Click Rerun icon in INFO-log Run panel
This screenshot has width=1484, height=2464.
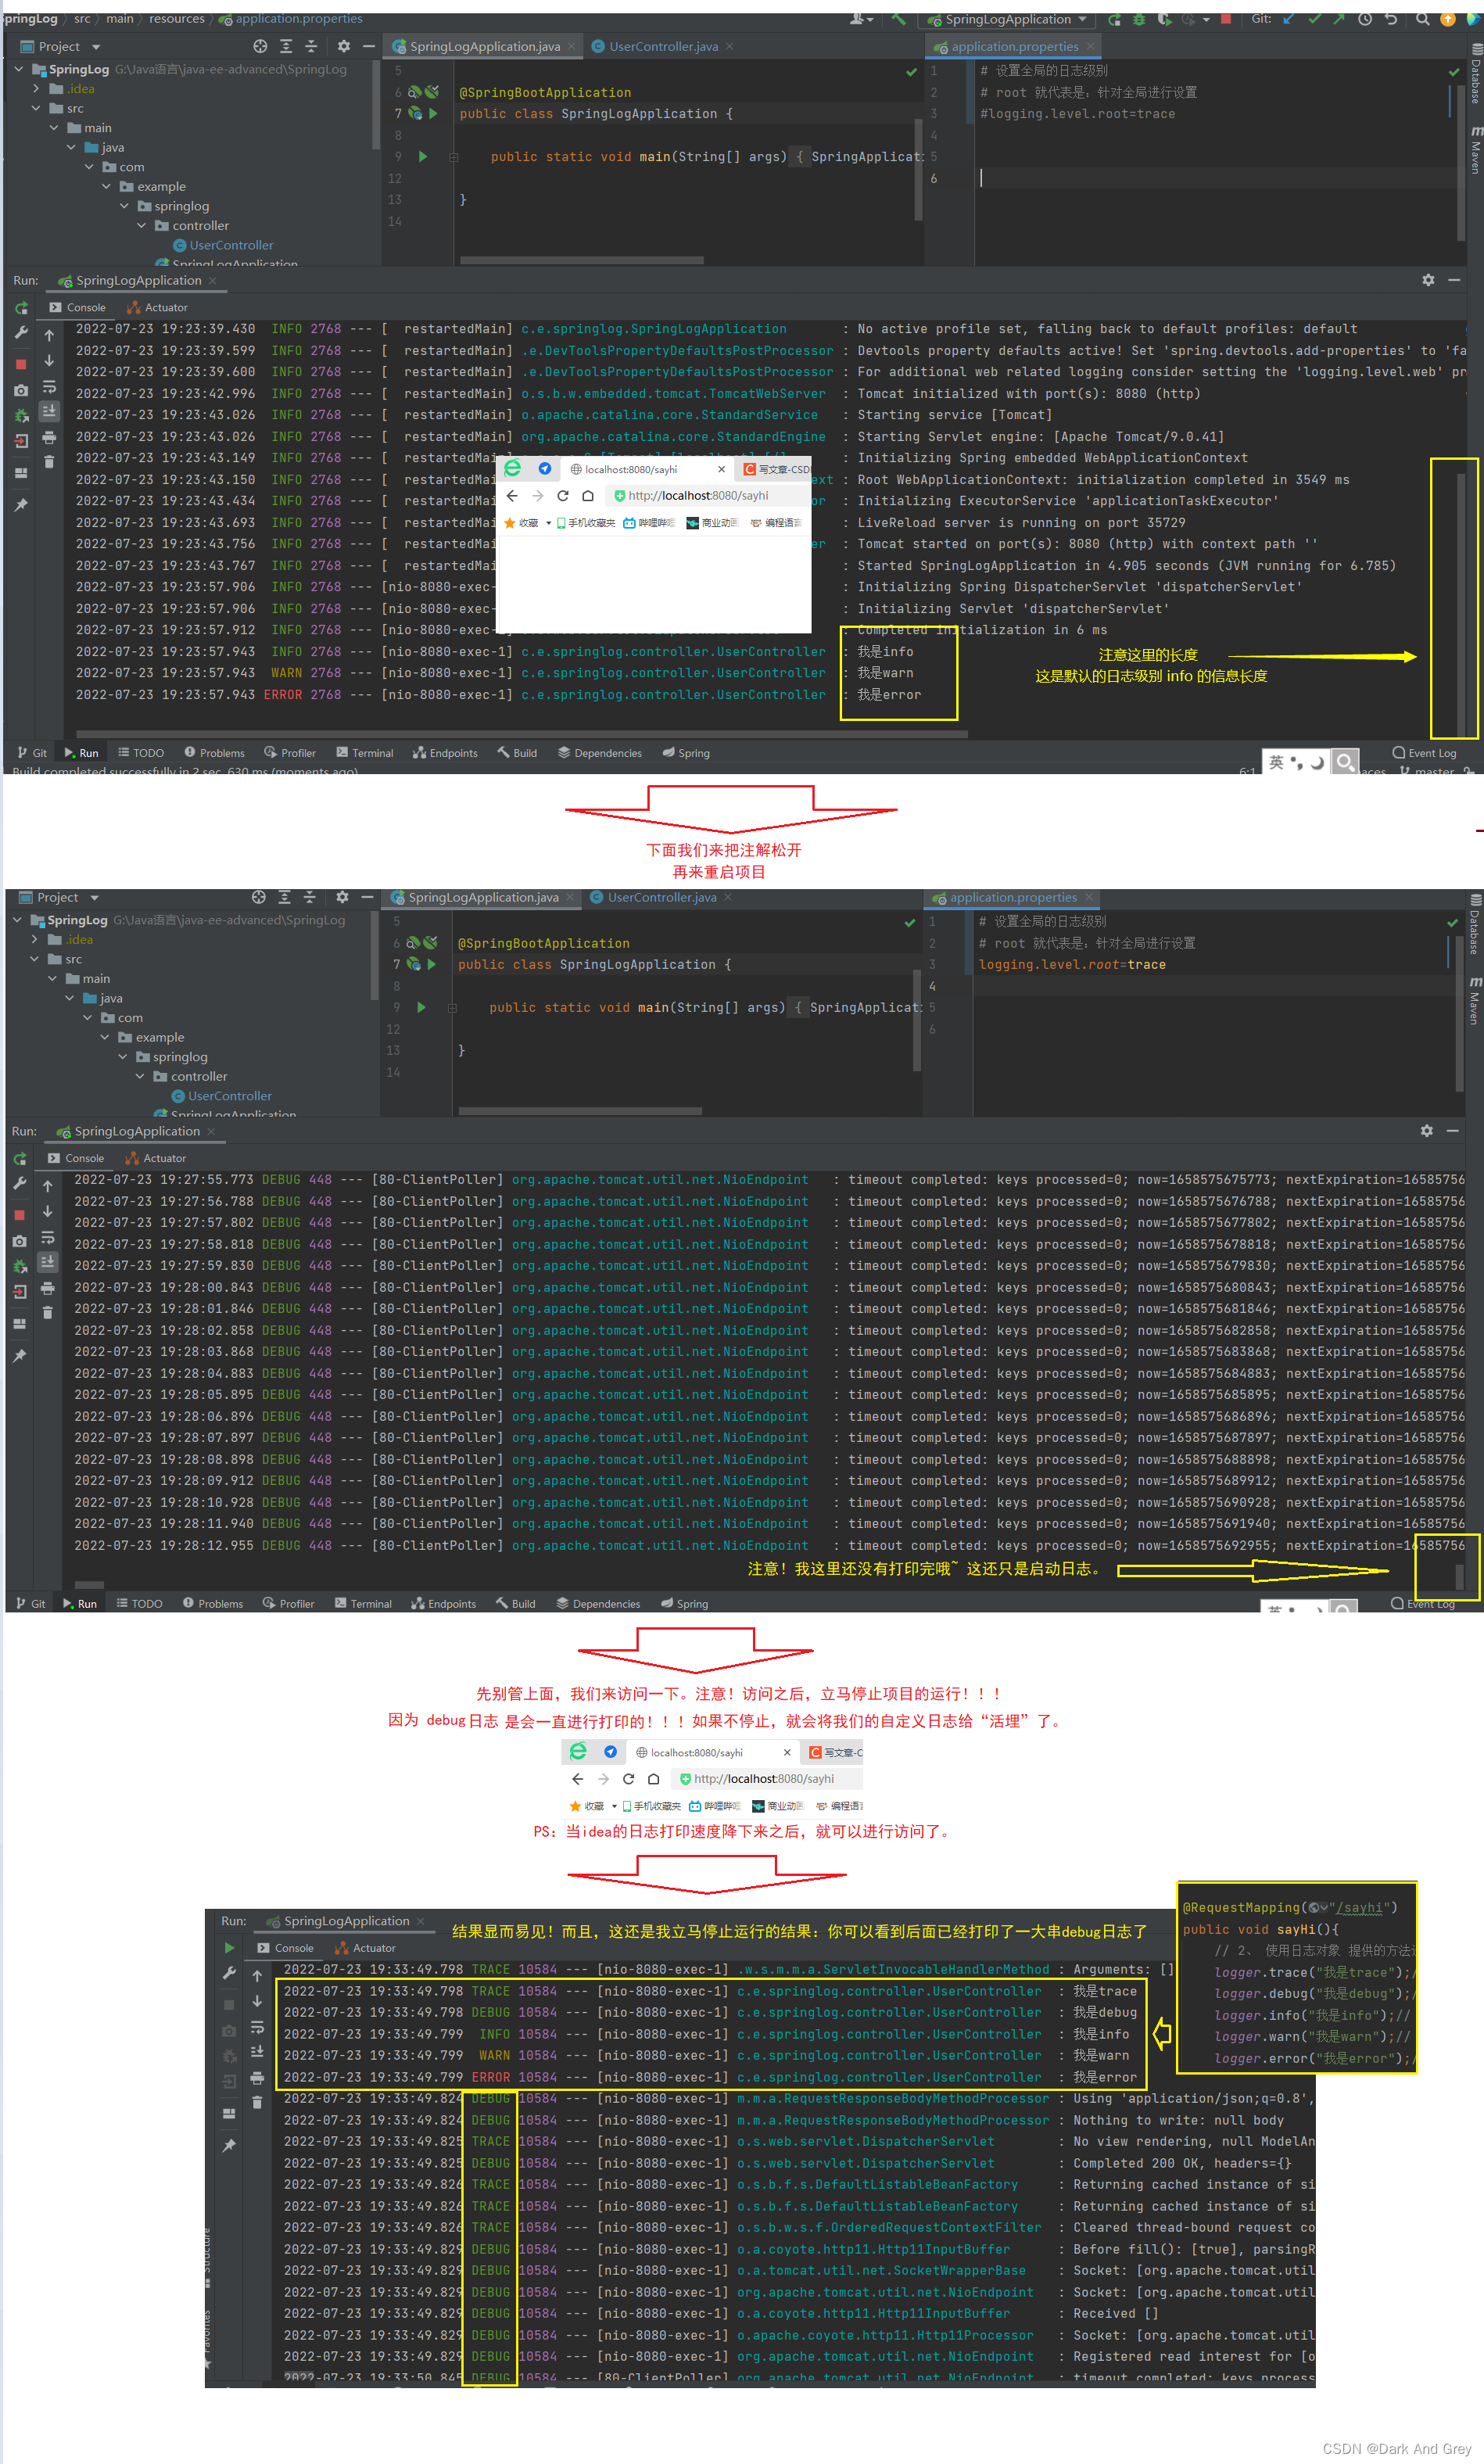(21, 308)
